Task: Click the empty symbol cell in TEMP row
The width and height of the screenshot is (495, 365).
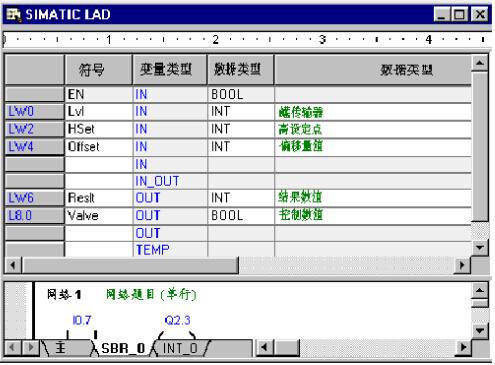Action: (99, 250)
